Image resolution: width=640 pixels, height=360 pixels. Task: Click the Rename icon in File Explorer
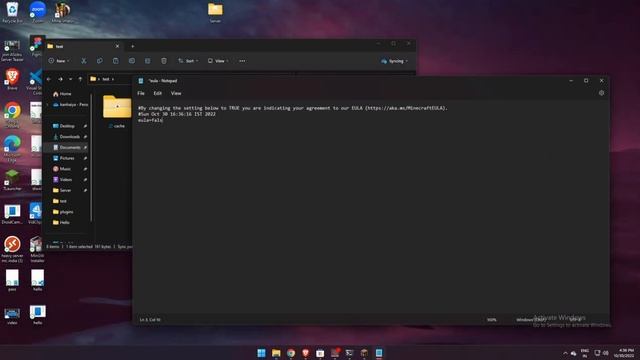point(132,61)
